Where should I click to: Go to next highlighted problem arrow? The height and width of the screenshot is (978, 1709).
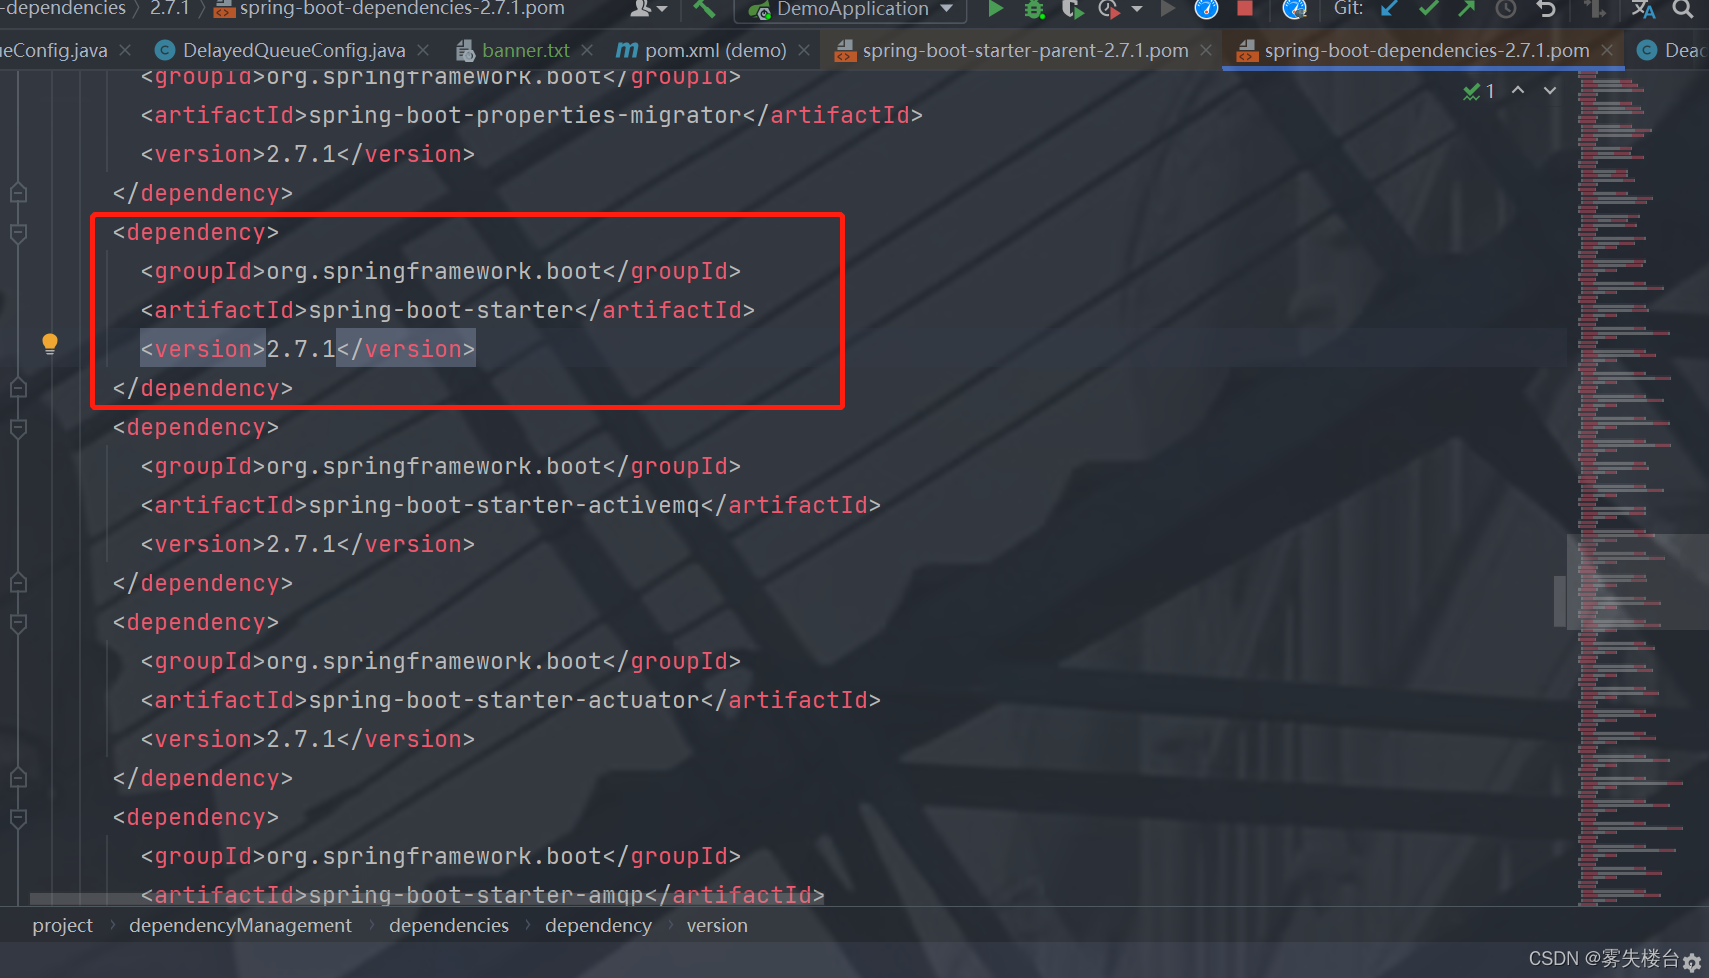click(x=1550, y=90)
